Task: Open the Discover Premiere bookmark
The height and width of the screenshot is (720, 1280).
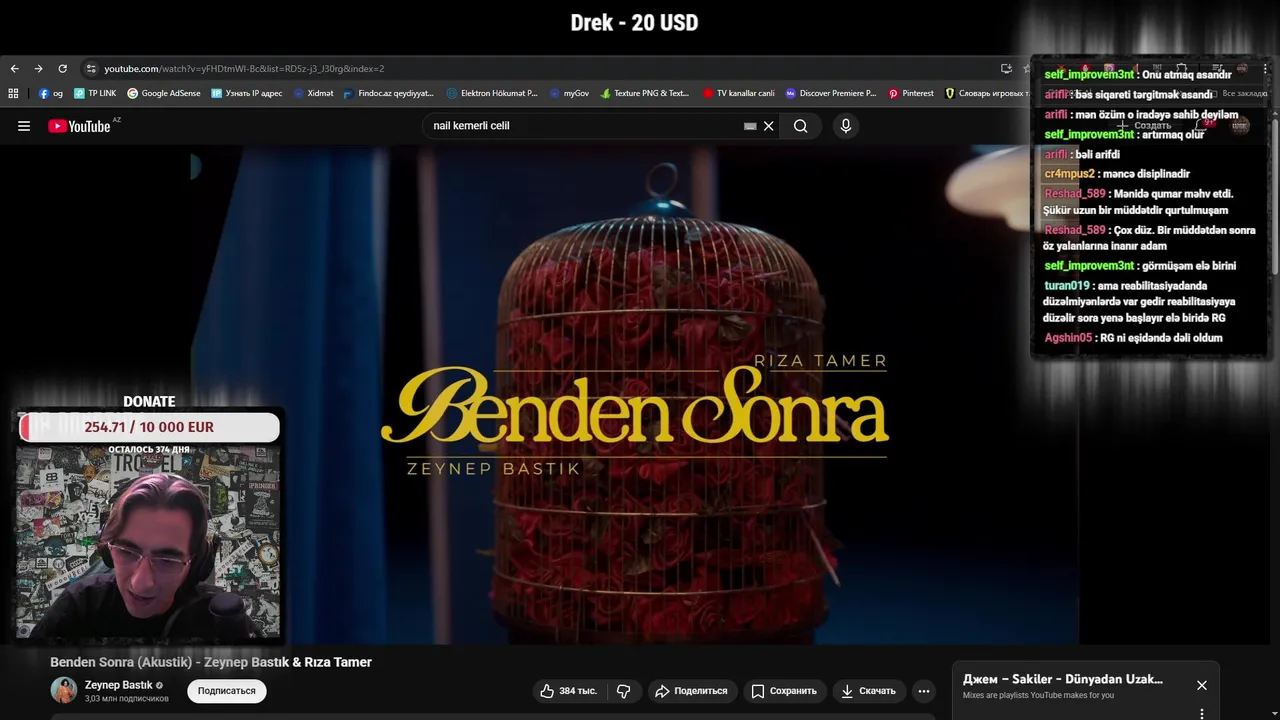Action: pyautogui.click(x=831, y=93)
